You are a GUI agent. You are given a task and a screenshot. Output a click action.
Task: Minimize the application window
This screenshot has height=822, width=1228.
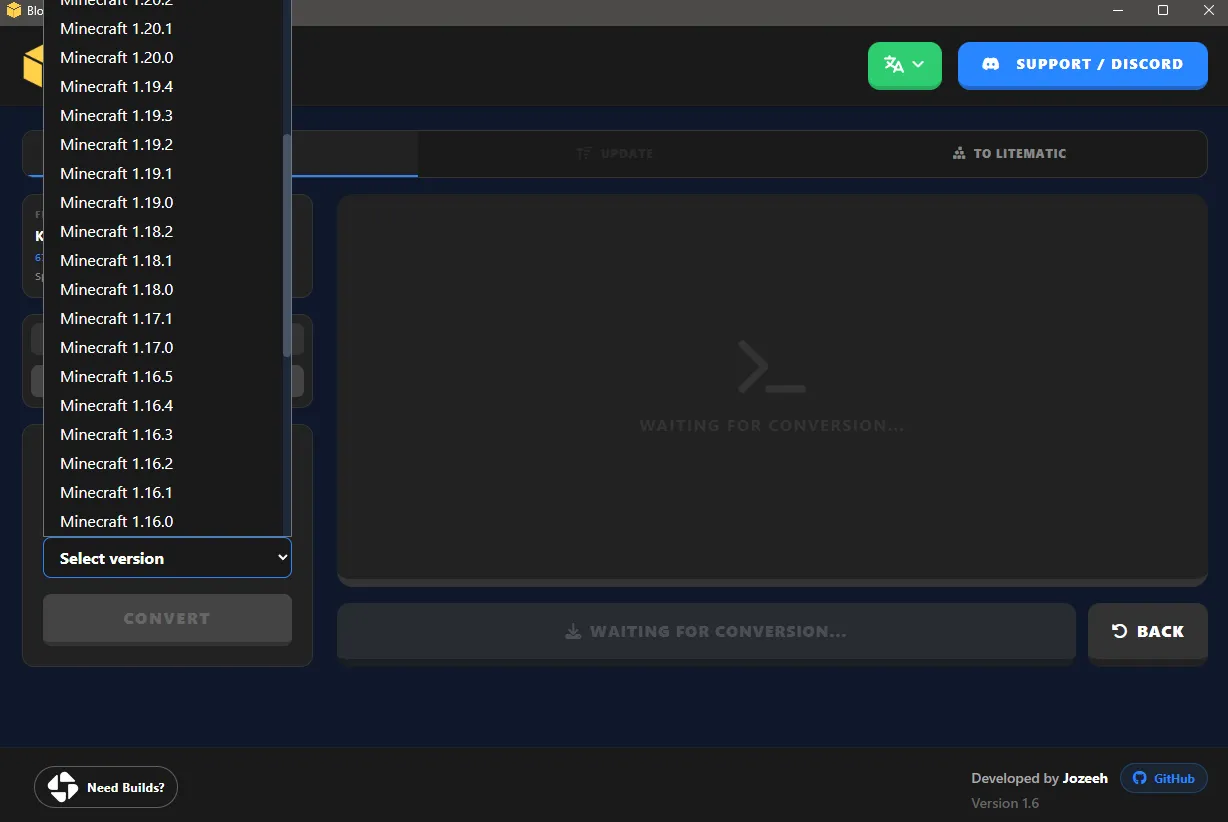[x=1118, y=11]
